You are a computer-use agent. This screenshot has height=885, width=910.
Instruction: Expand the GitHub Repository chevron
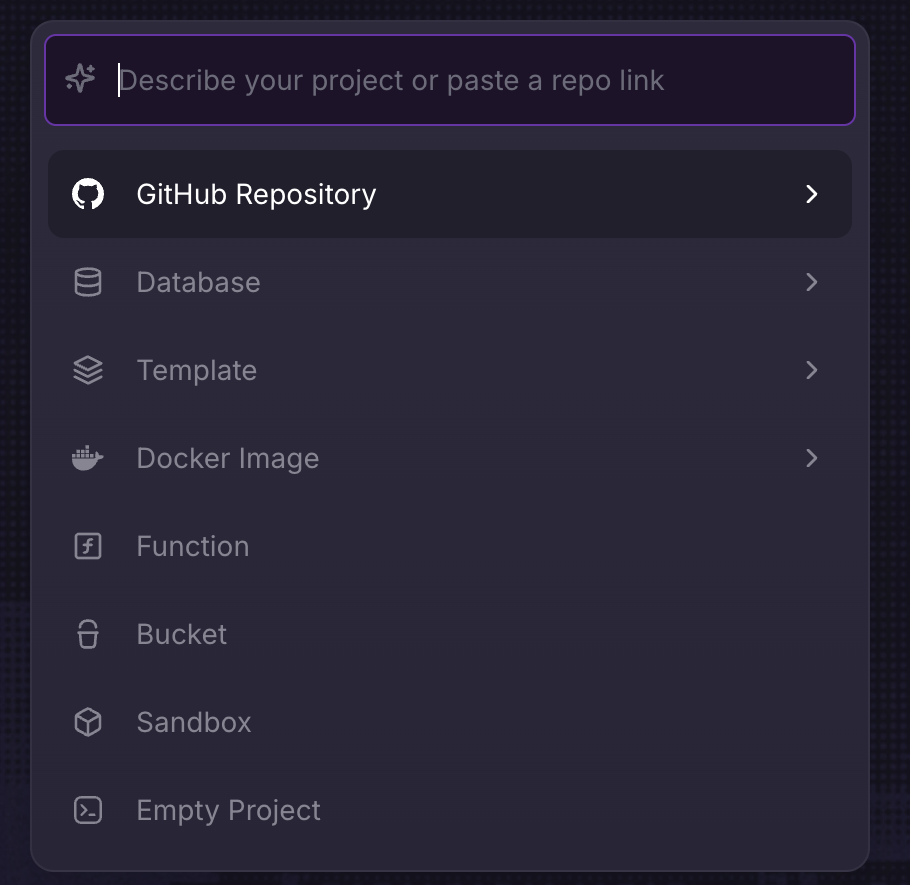click(x=811, y=194)
